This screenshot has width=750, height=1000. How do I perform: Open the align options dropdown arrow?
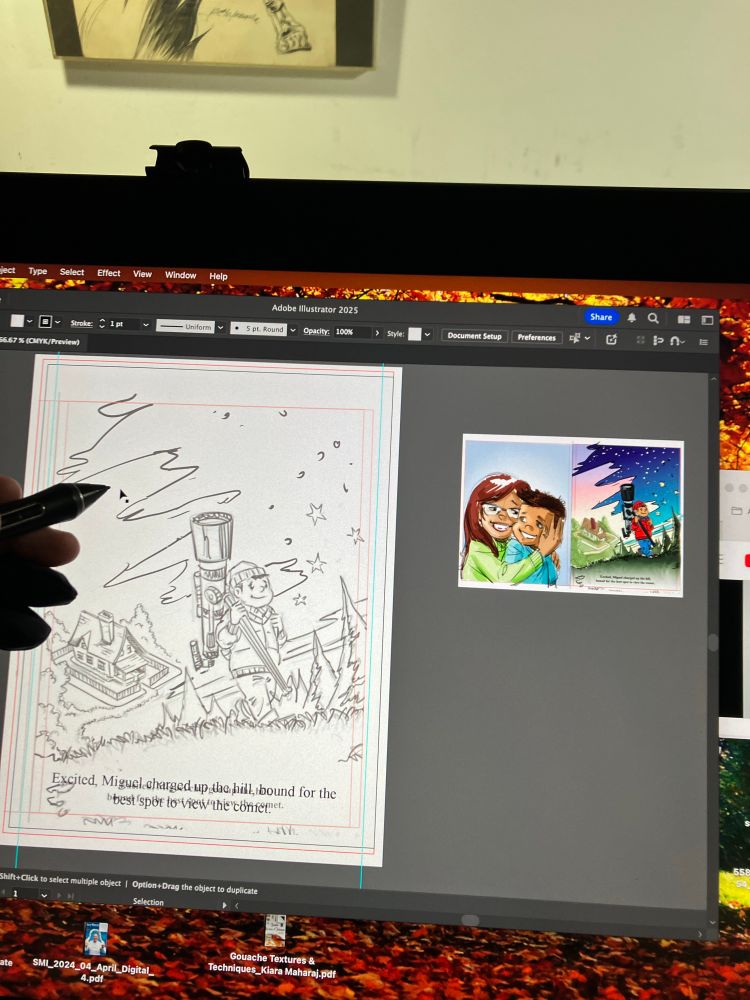pyautogui.click(x=587, y=339)
